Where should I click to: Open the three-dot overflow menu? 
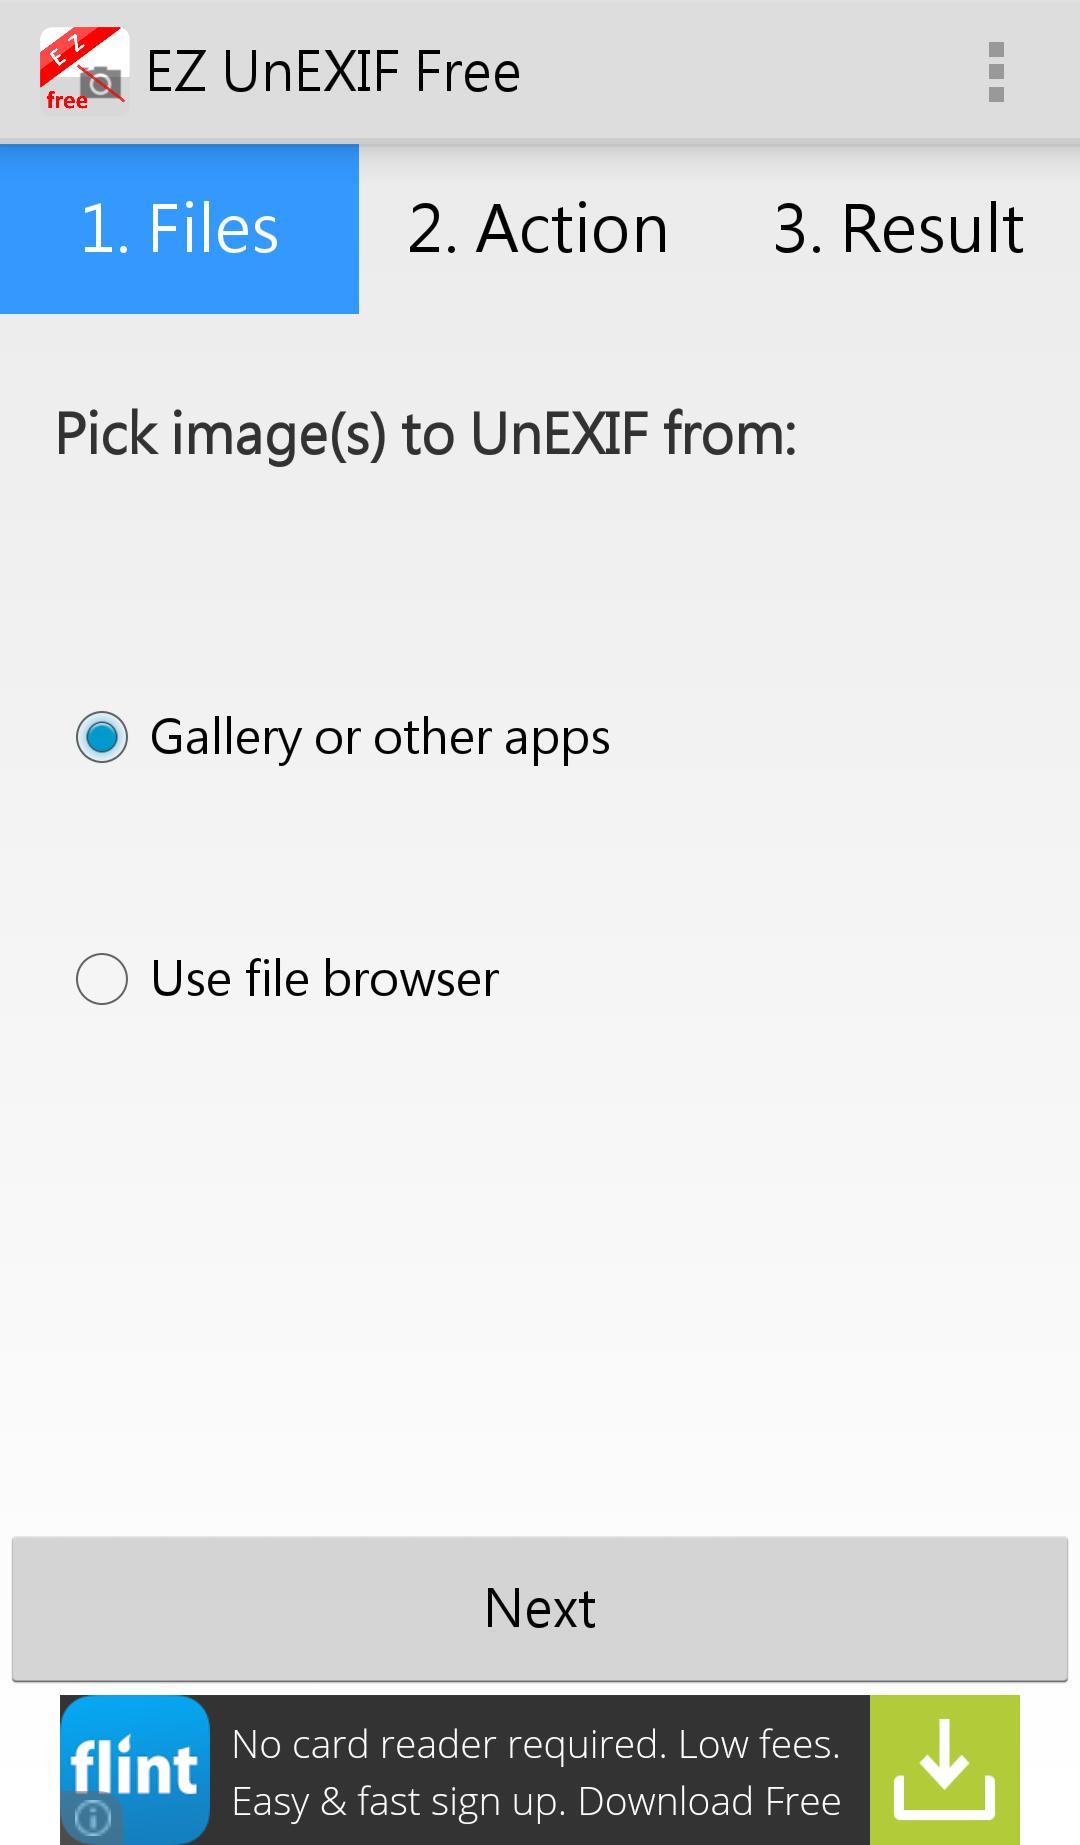[x=995, y=72]
